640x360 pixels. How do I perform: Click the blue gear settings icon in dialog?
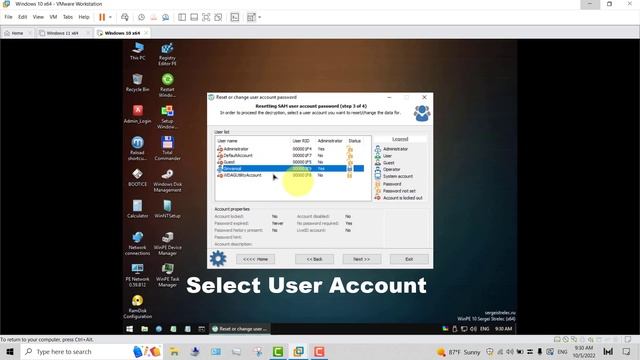pyautogui.click(x=218, y=259)
